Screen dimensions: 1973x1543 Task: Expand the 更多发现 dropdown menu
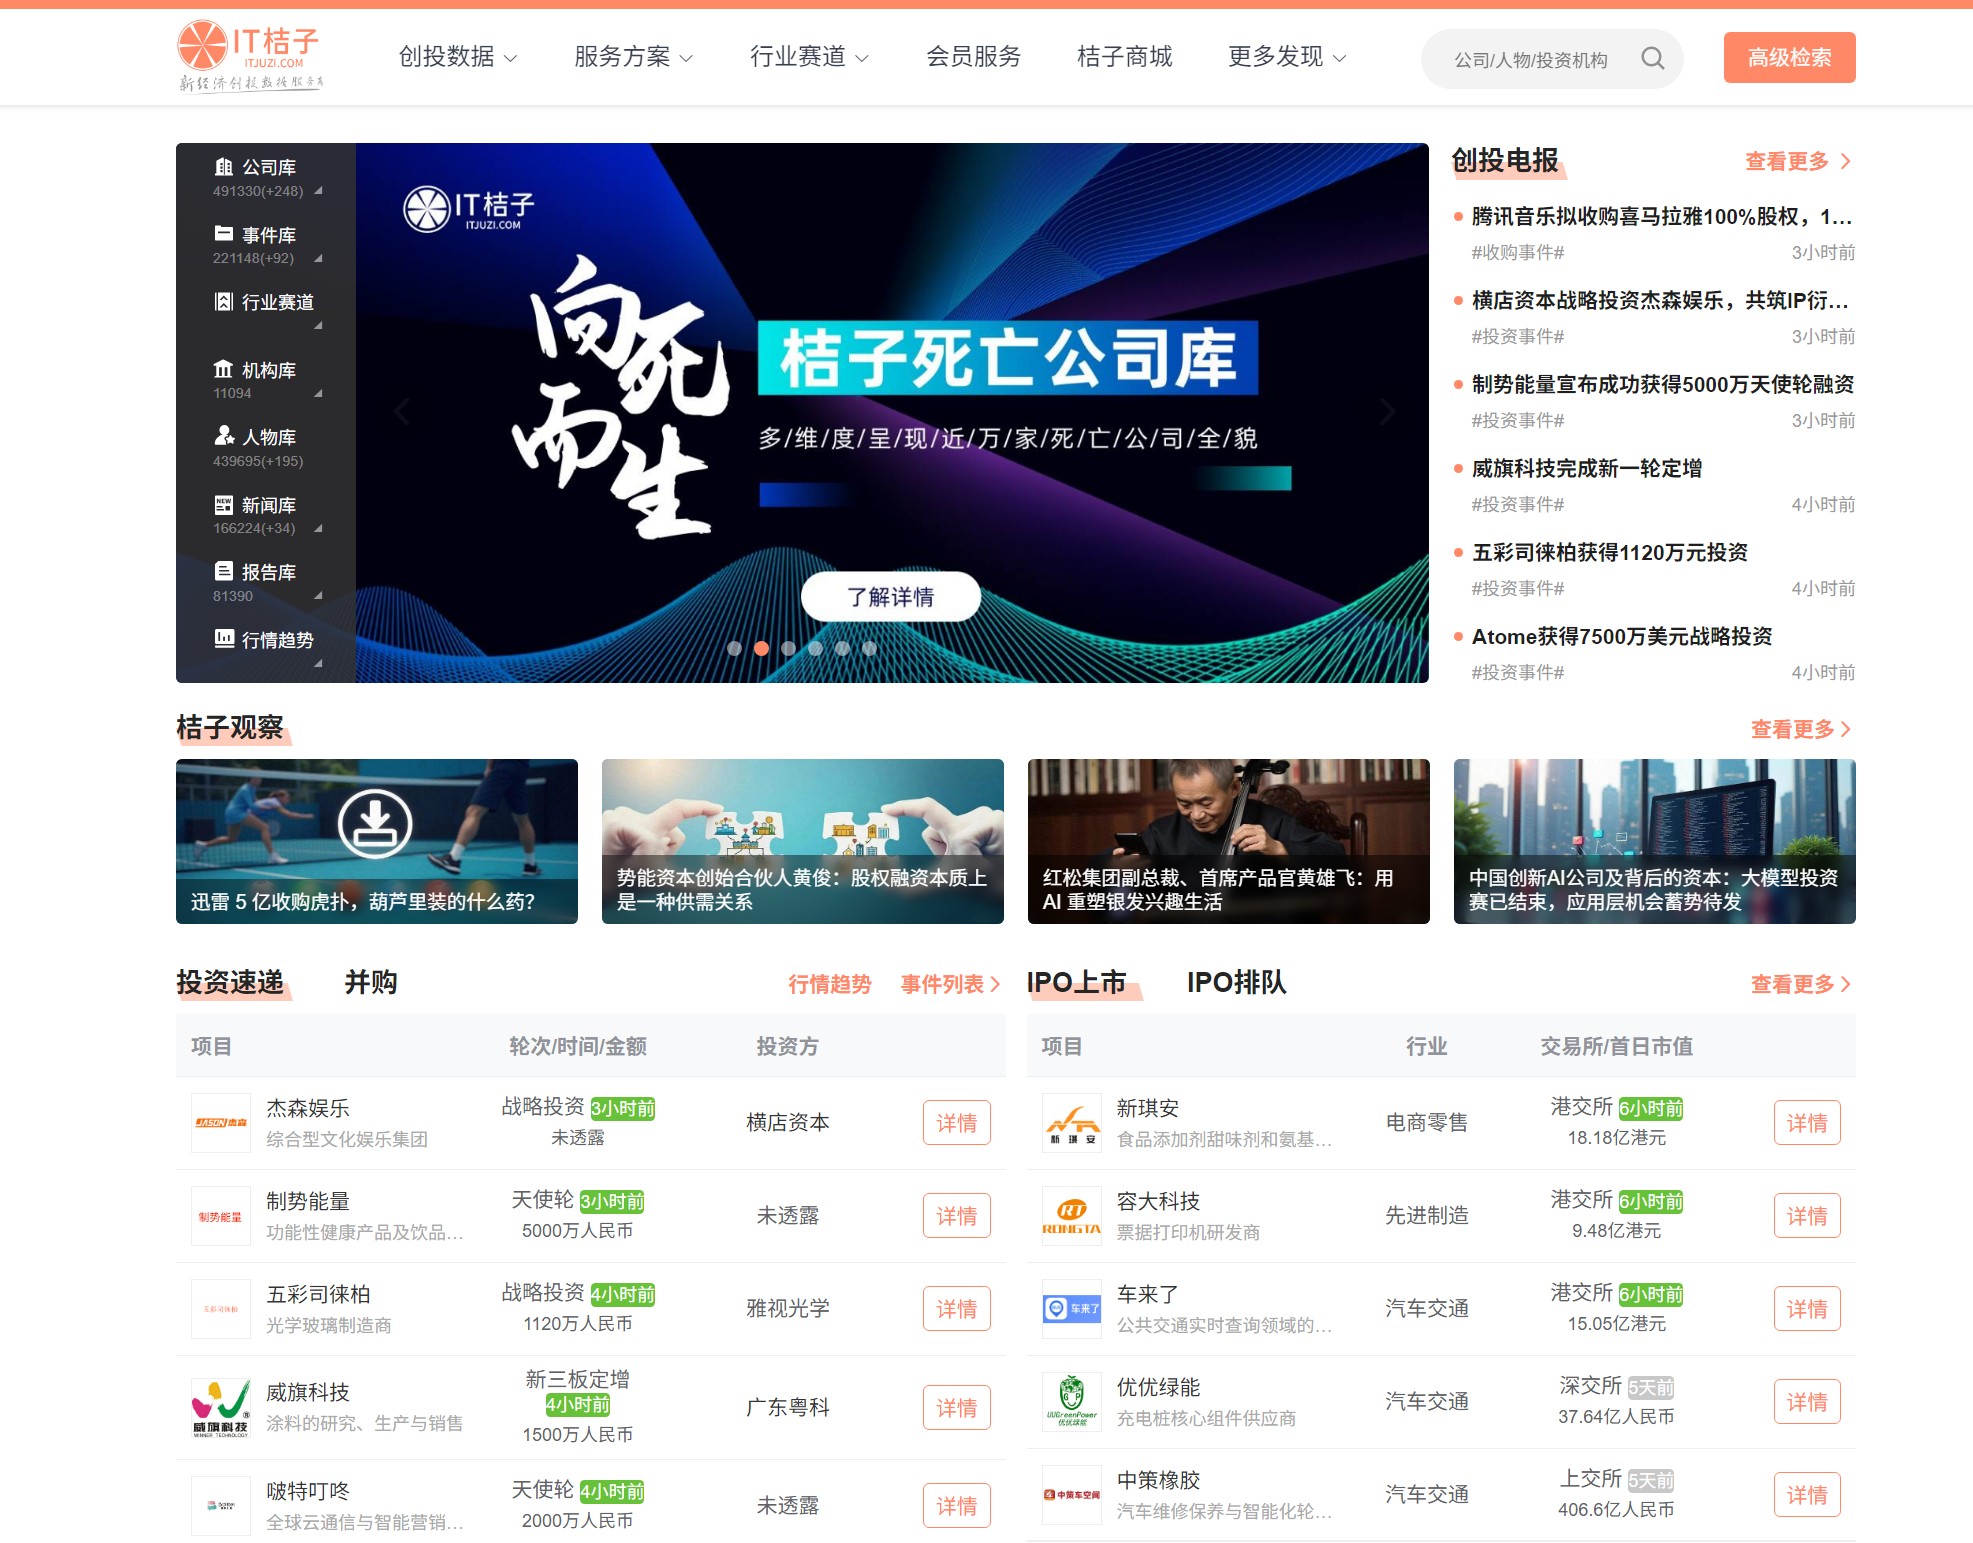[1286, 57]
